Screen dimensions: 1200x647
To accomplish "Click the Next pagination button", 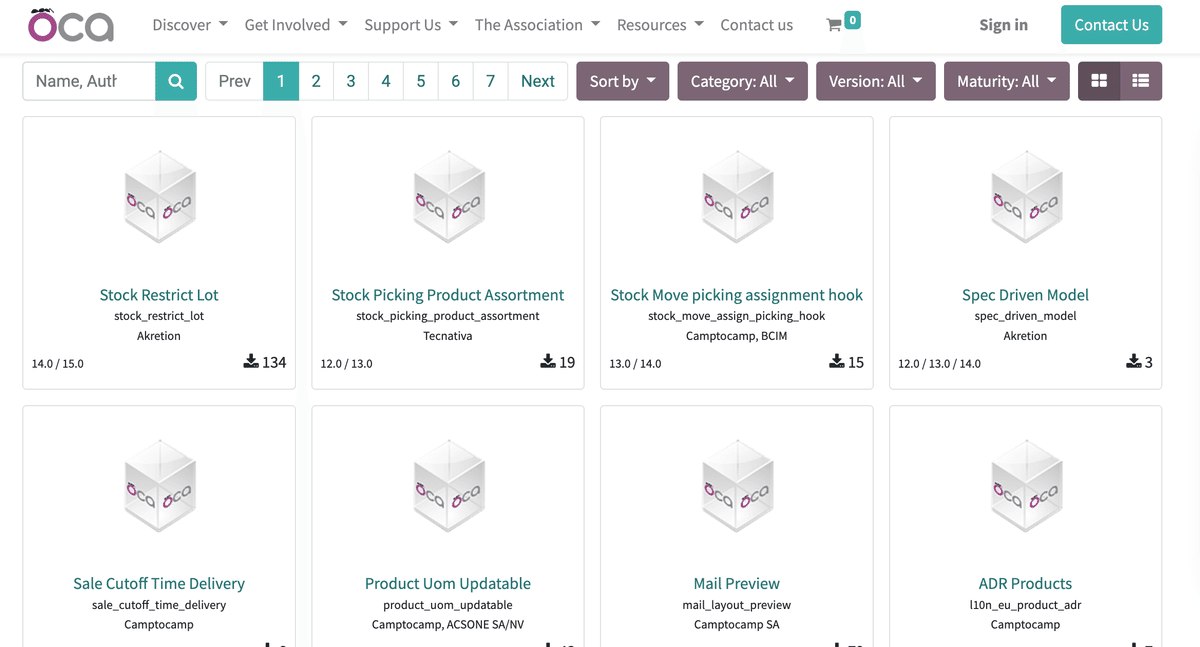I will [538, 81].
